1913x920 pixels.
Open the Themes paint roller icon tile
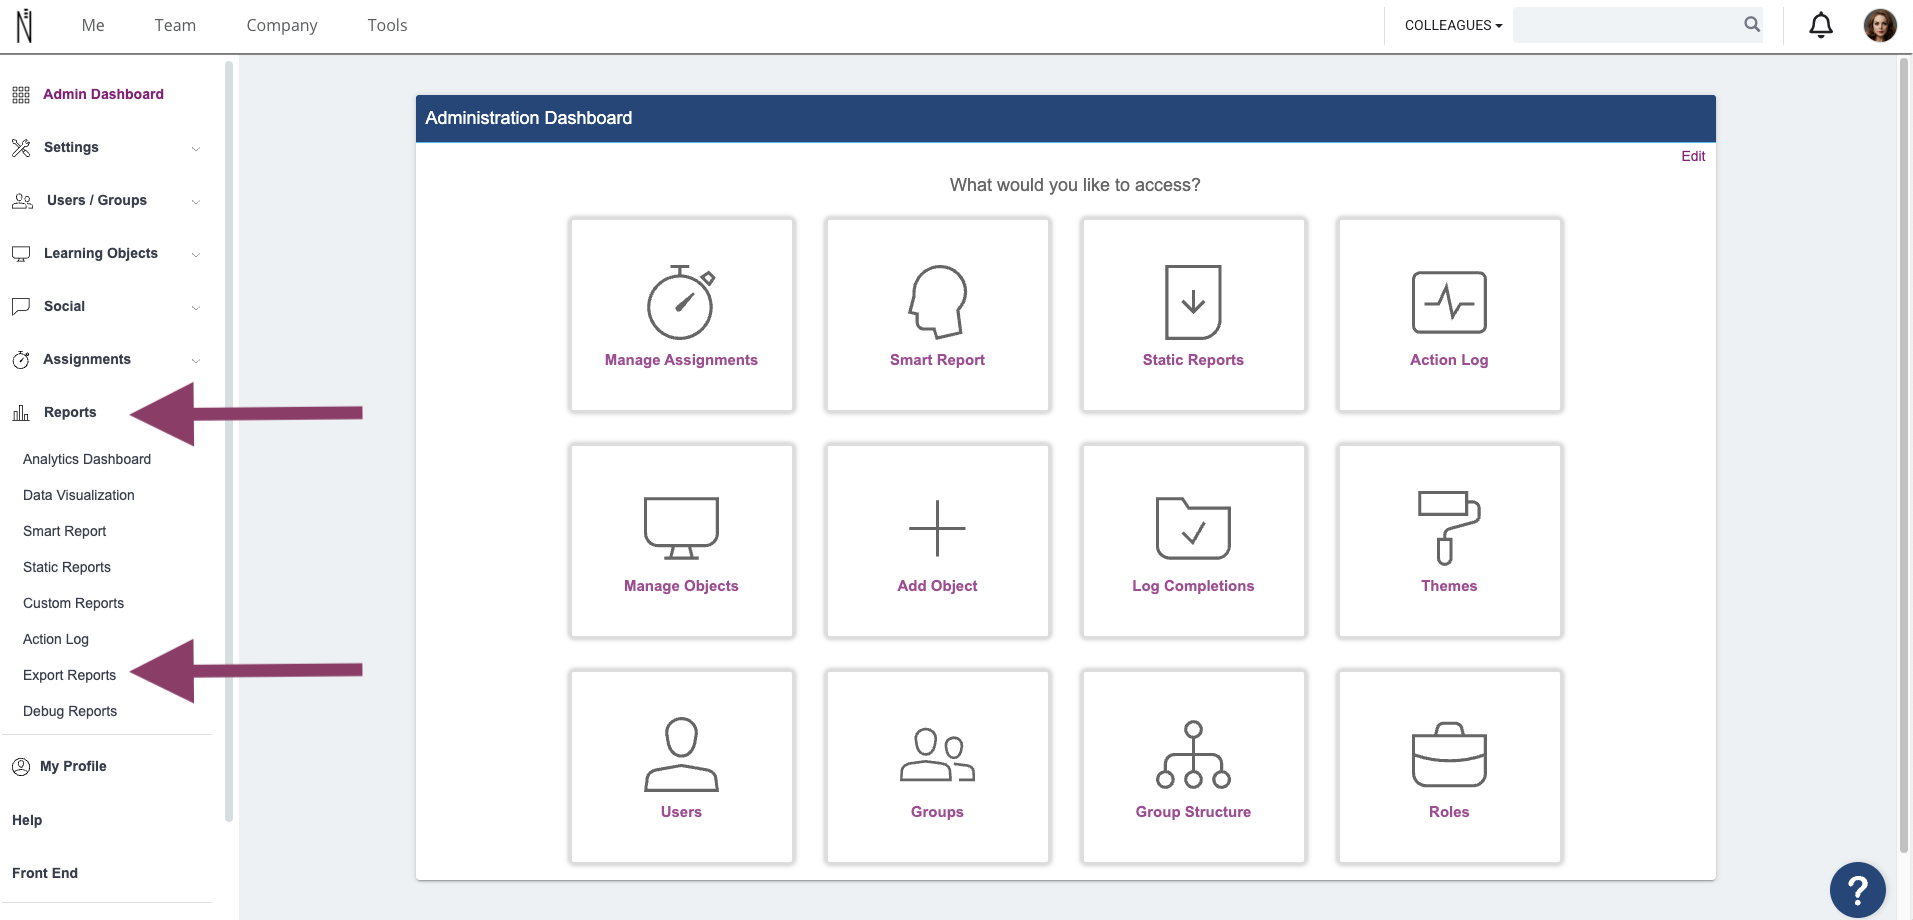click(1449, 541)
